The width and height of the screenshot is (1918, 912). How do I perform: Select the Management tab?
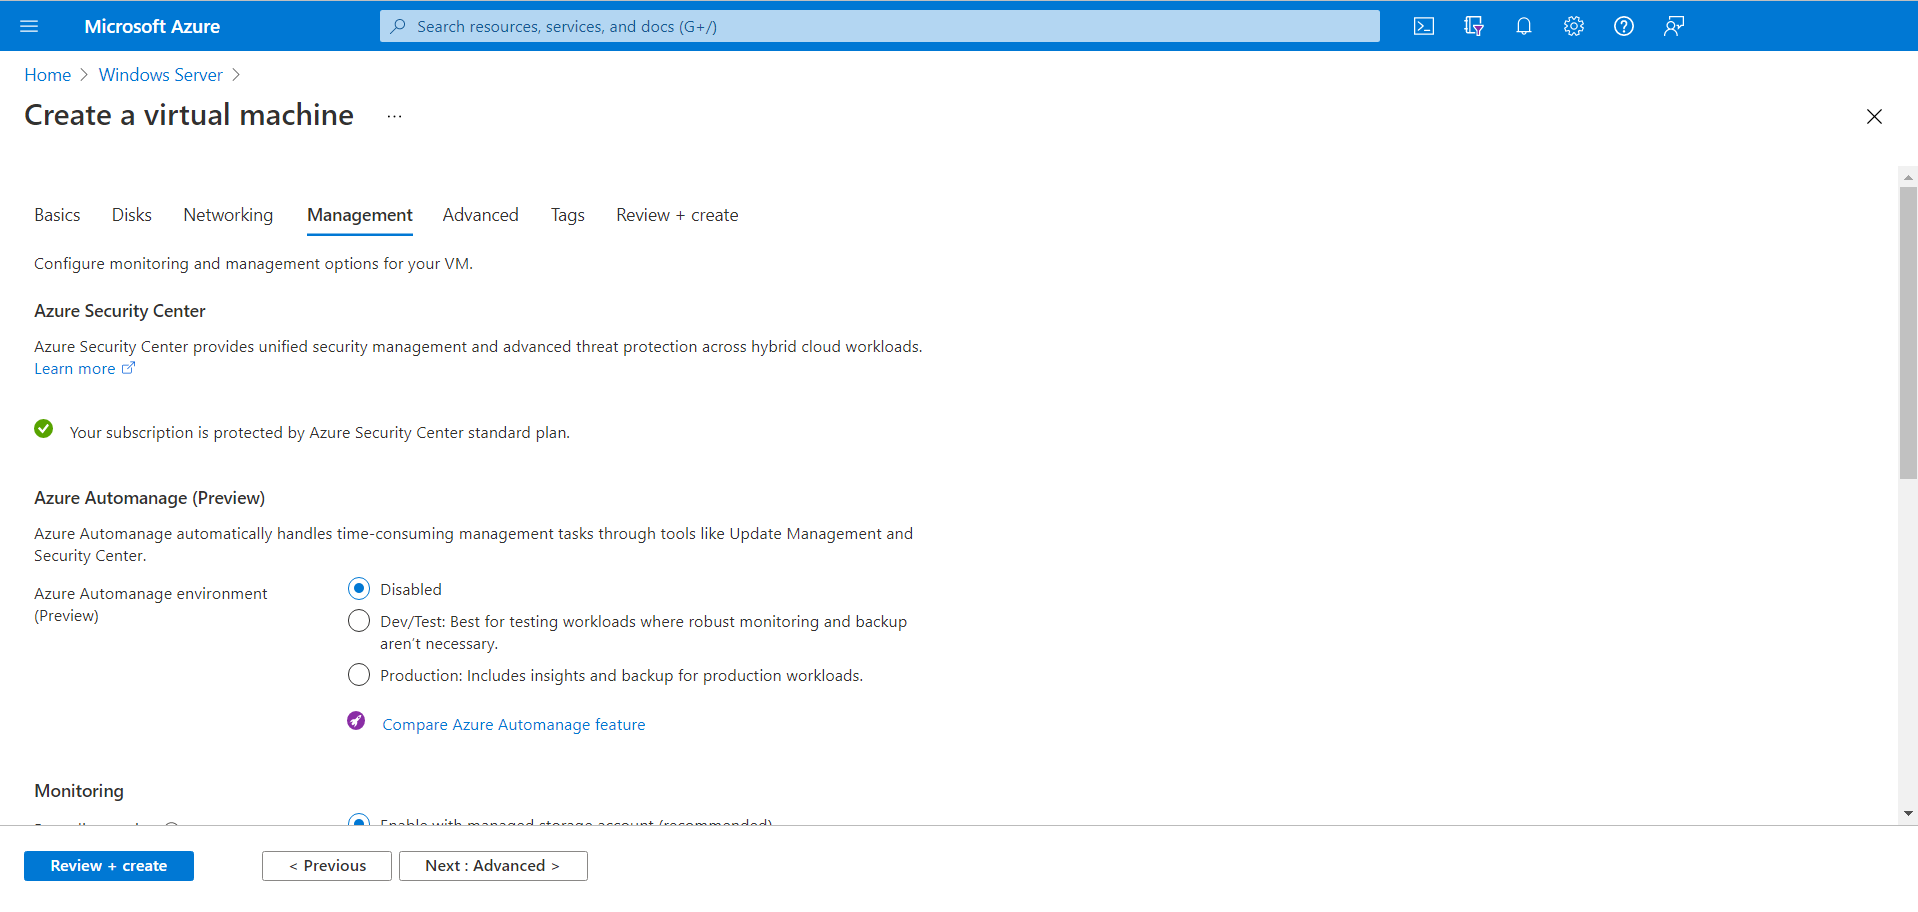point(360,215)
